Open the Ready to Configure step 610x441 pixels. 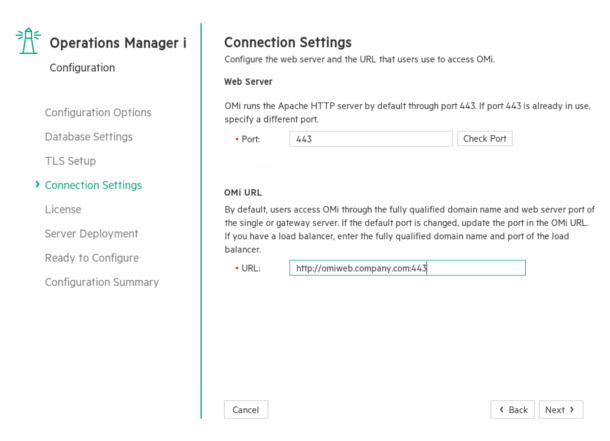[92, 258]
